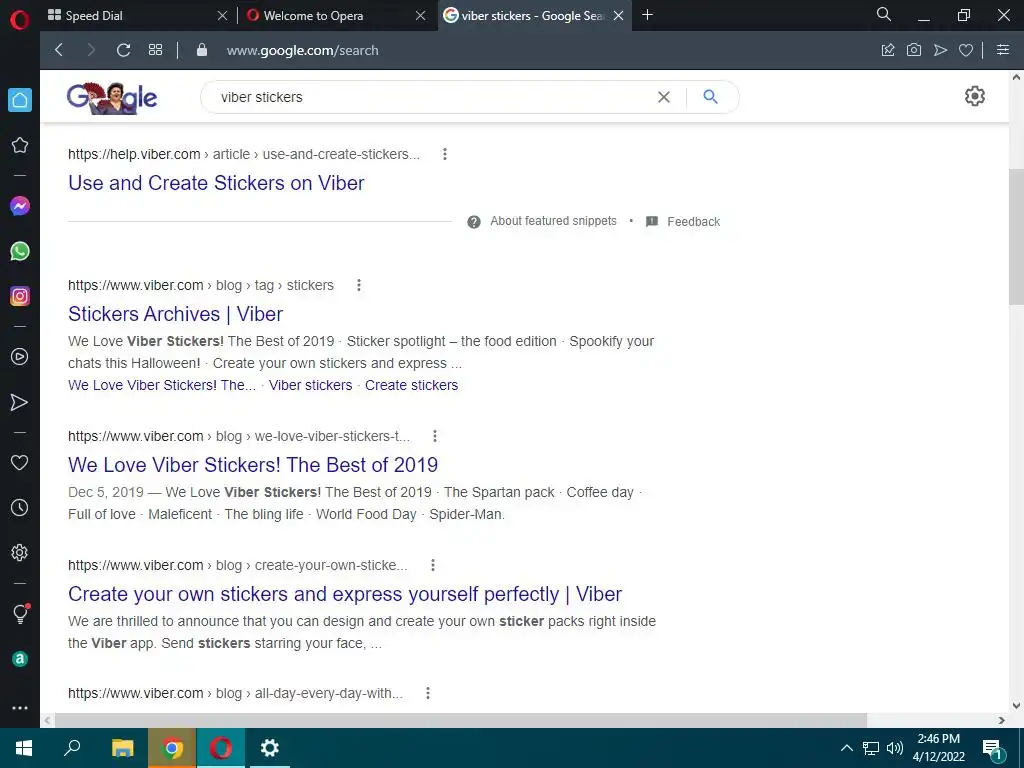Screen dimensions: 1024x768
Task: Reload the current page
Action: click(123, 50)
